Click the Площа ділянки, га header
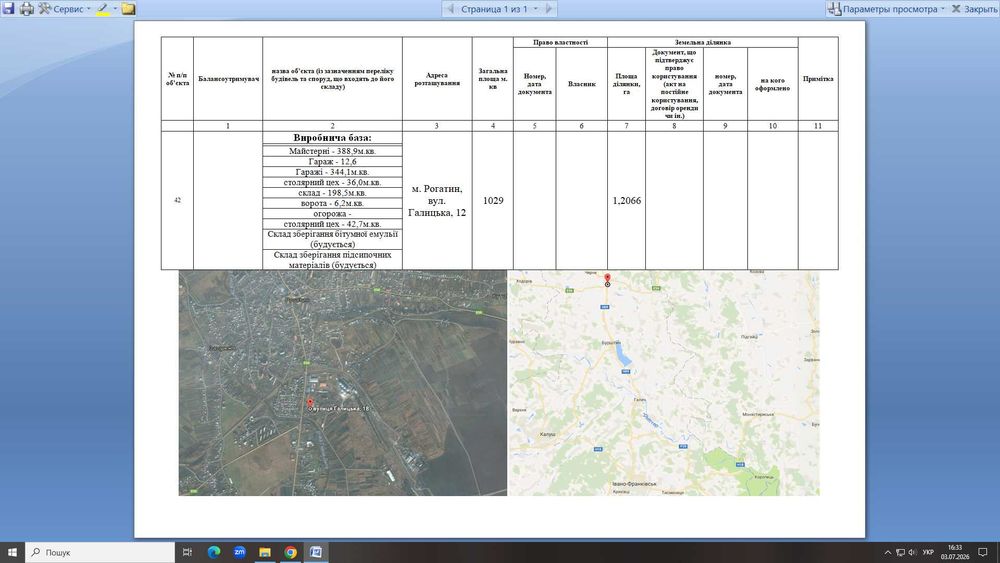Image resolution: width=1000 pixels, height=563 pixels. tap(626, 84)
